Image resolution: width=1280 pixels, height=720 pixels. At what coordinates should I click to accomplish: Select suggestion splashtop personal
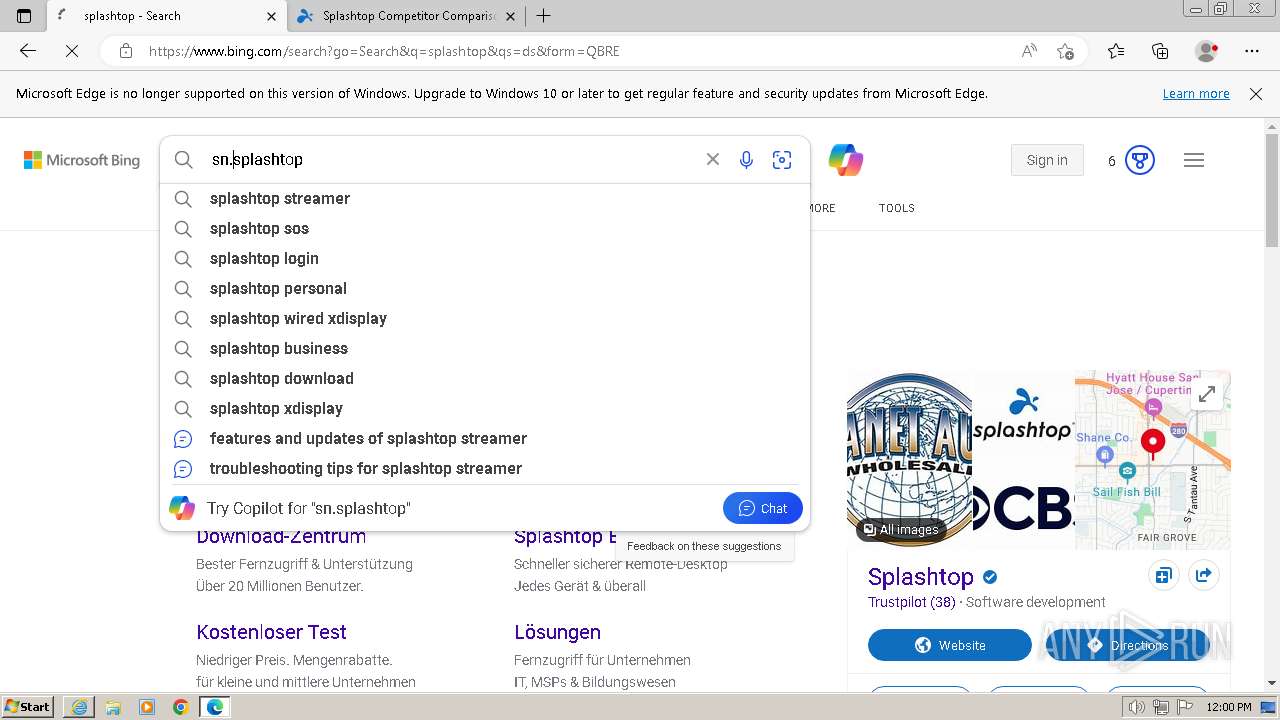[485, 288]
